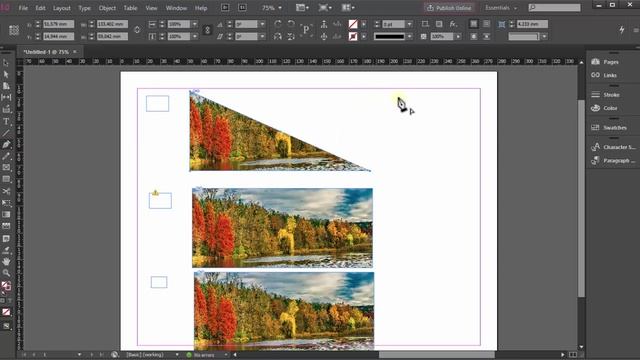Click the Quick Apply lightning icon
The height and width of the screenshot is (360, 640).
[x=622, y=30]
